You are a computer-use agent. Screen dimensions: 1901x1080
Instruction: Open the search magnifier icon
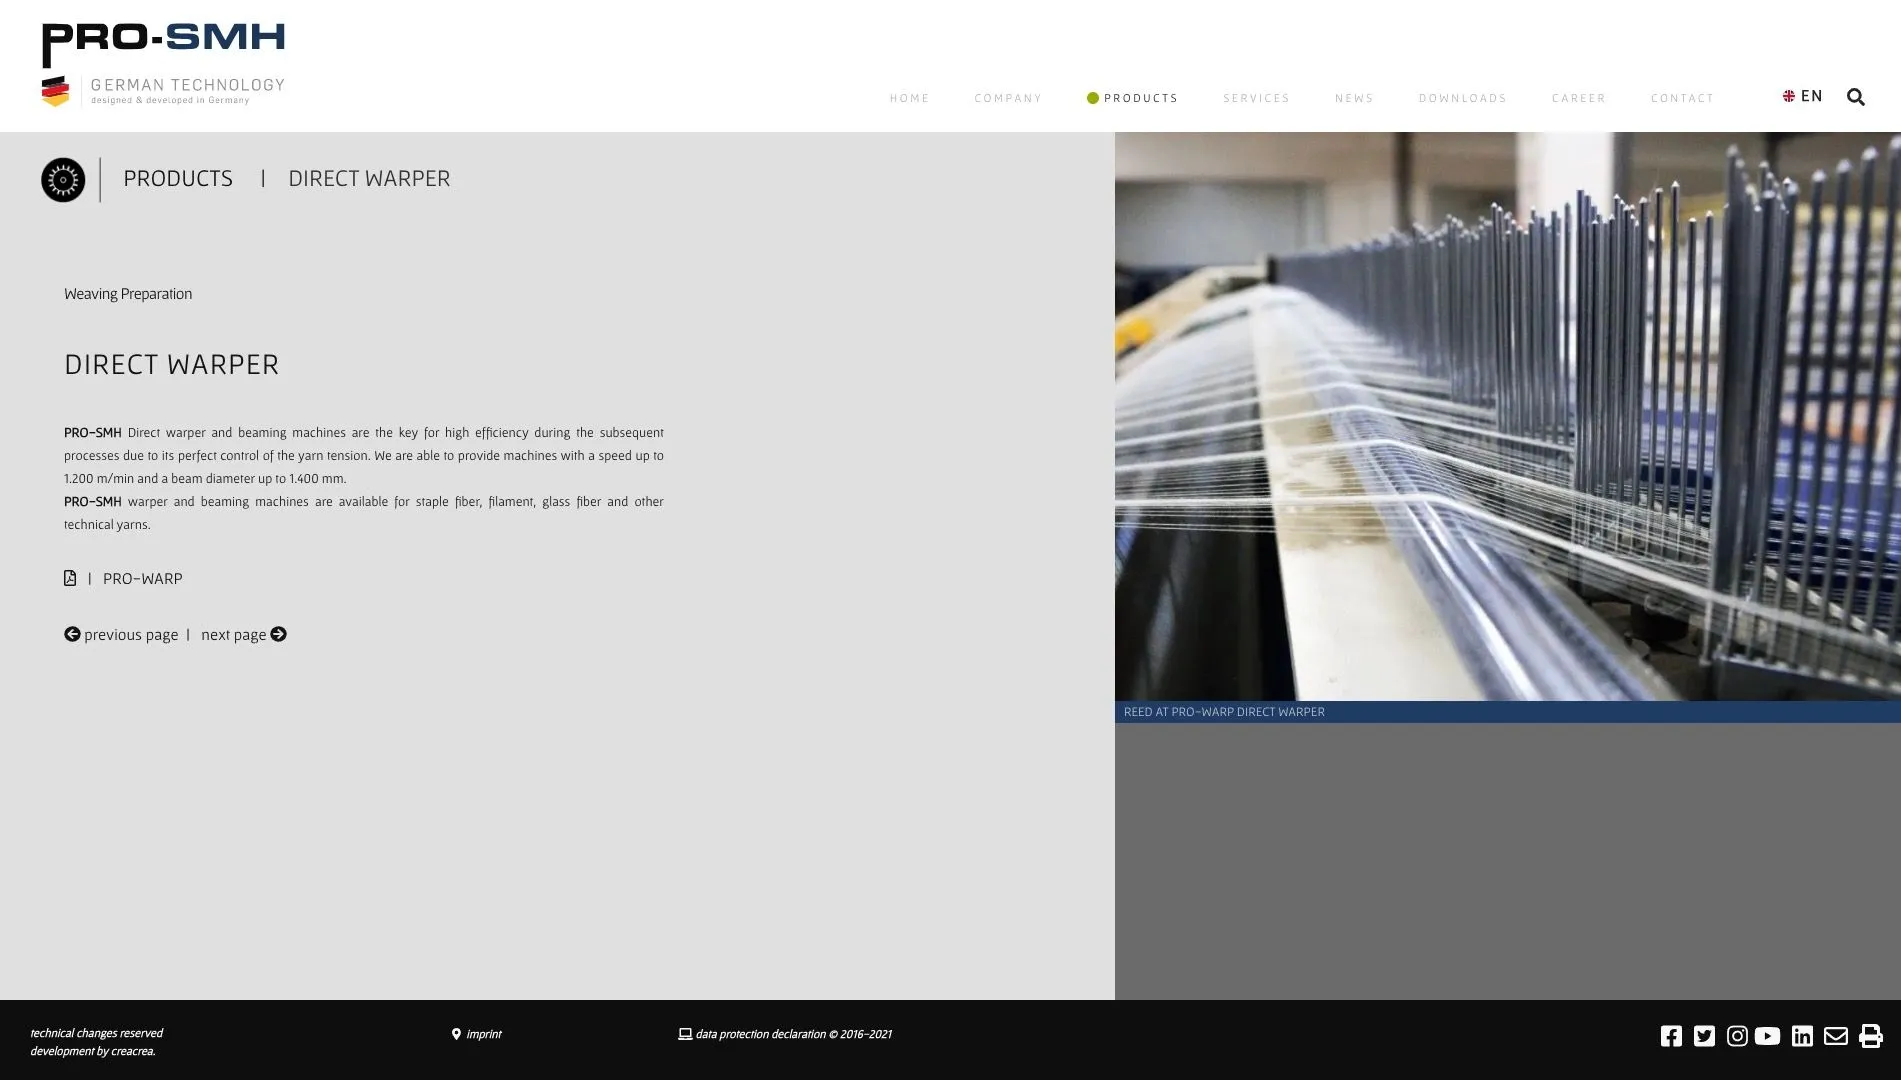point(1855,97)
